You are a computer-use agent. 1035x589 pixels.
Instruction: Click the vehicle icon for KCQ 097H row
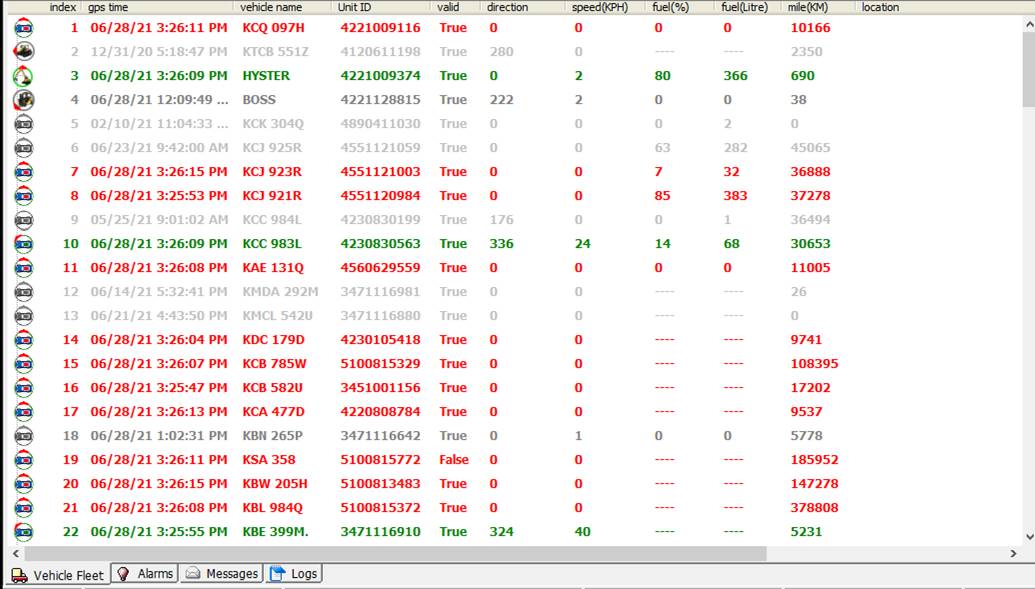pos(23,28)
